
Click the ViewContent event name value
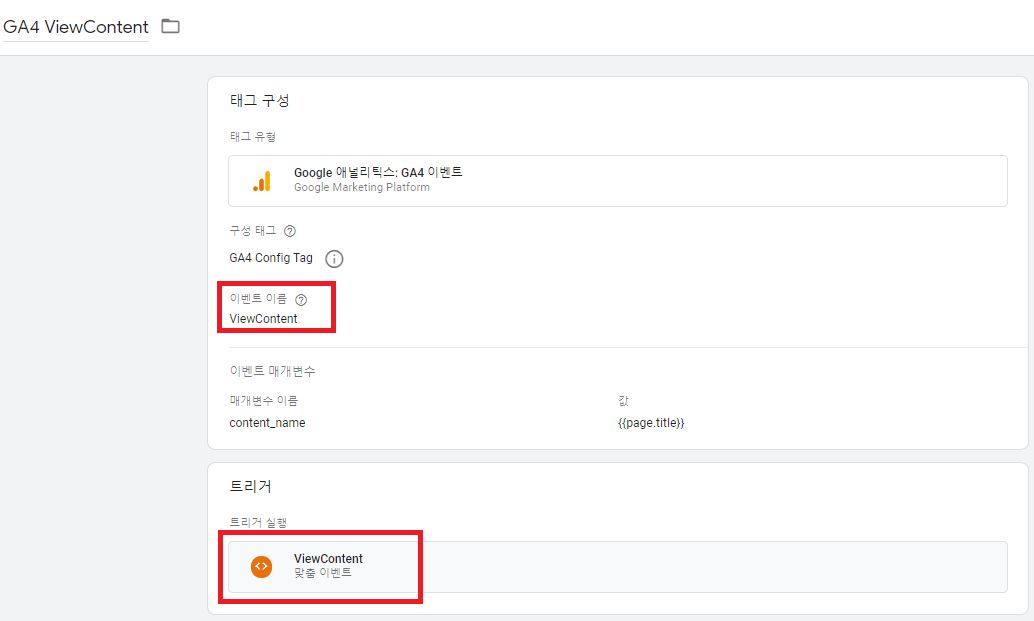263,318
